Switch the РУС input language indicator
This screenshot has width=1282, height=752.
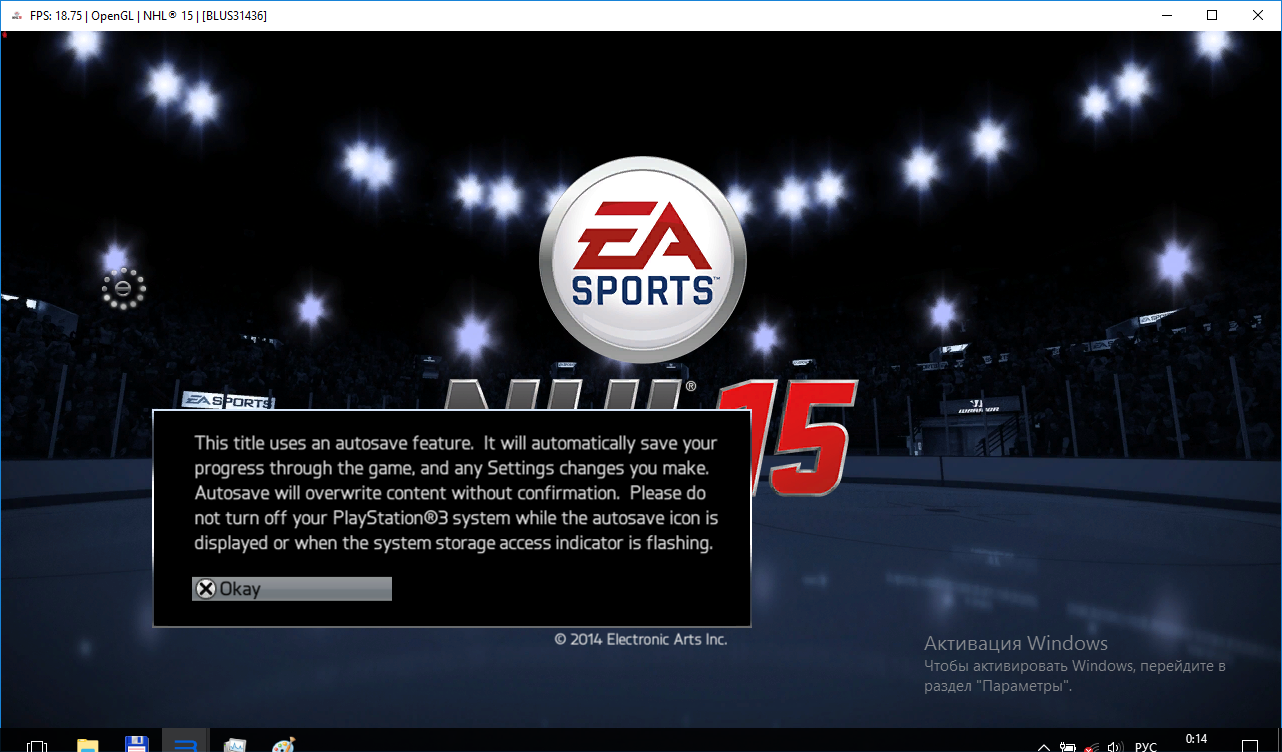tap(1146, 746)
